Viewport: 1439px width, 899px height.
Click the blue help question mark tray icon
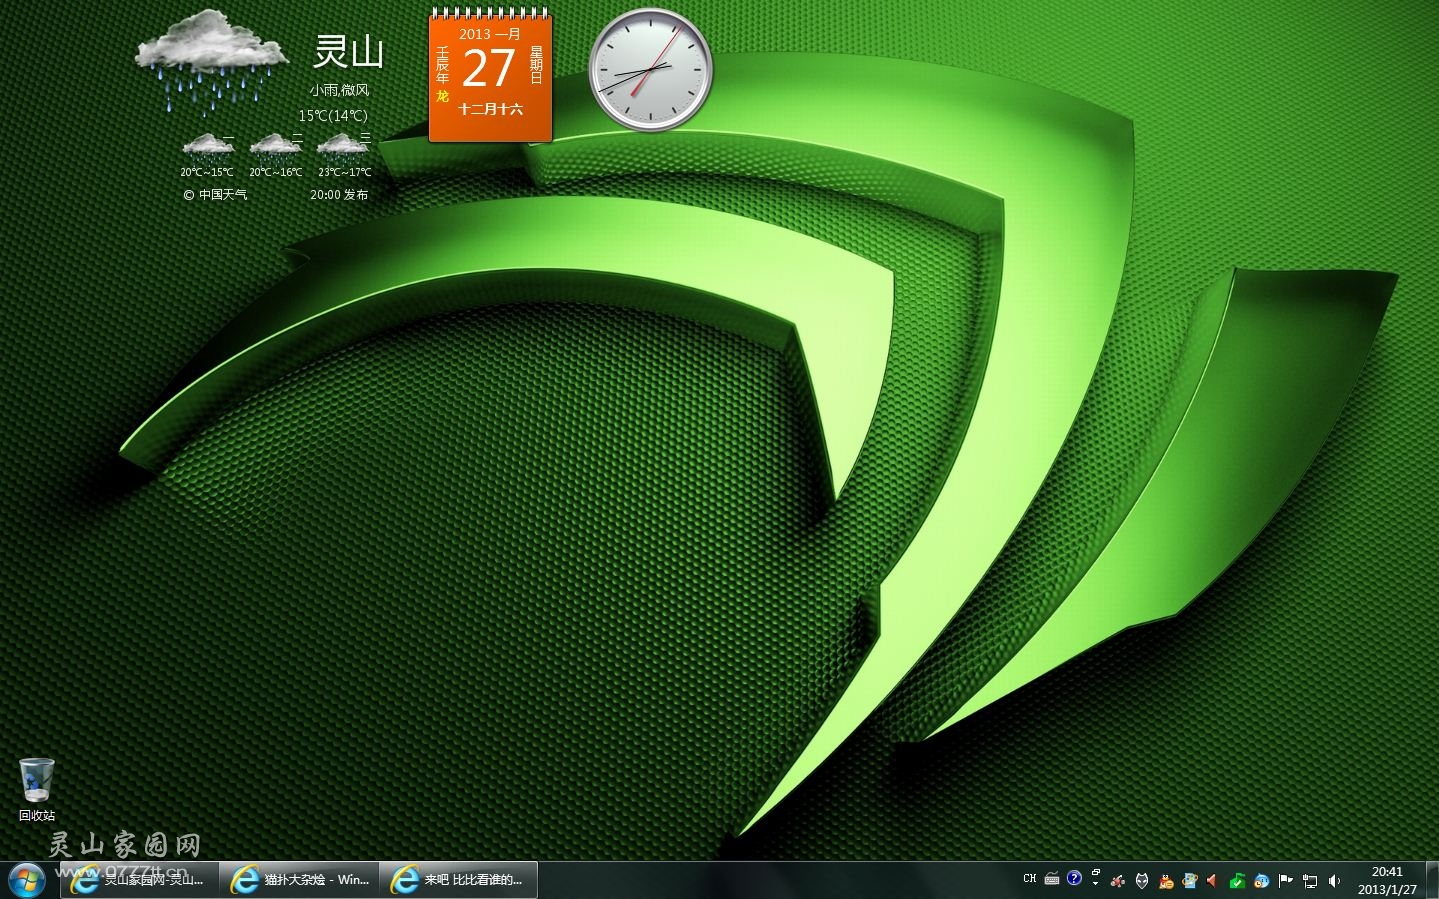click(1074, 878)
